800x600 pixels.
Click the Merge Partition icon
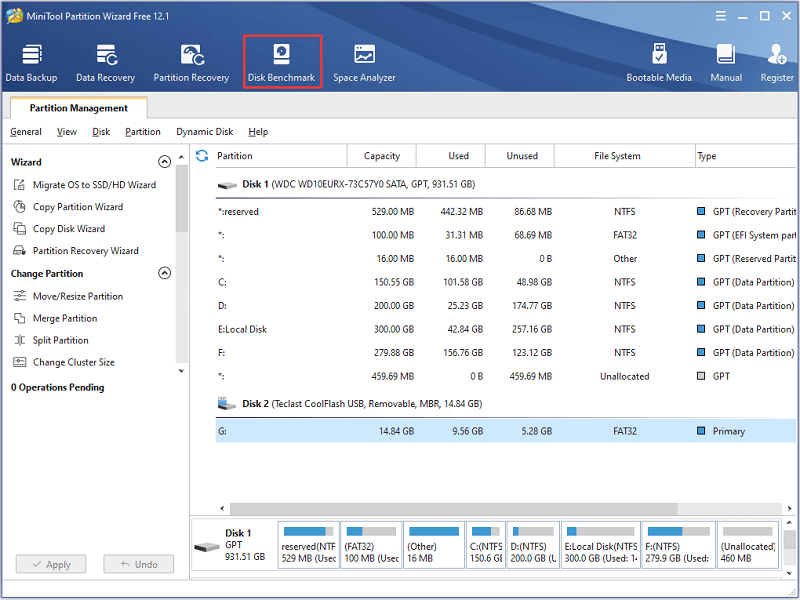point(19,318)
